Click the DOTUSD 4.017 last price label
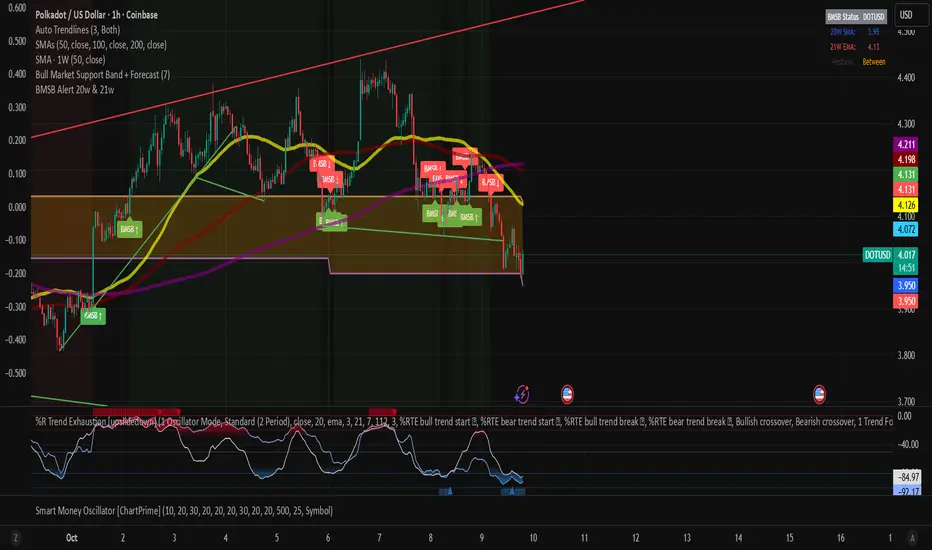The width and height of the screenshot is (932, 550). pyautogui.click(x=890, y=255)
